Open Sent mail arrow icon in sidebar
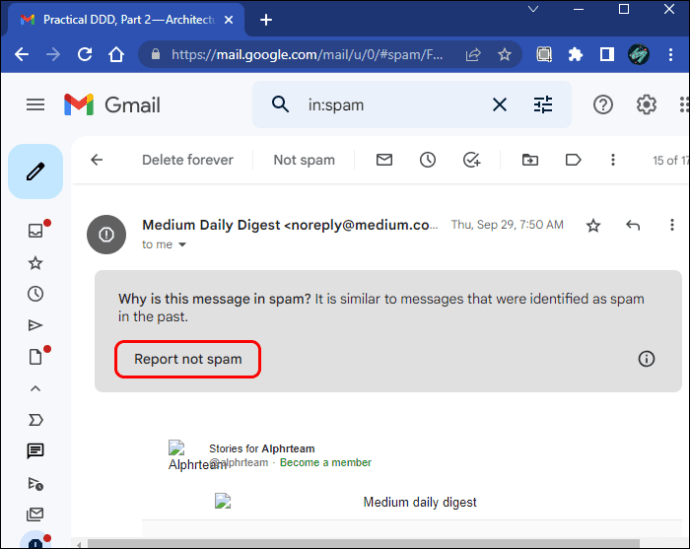 click(36, 325)
